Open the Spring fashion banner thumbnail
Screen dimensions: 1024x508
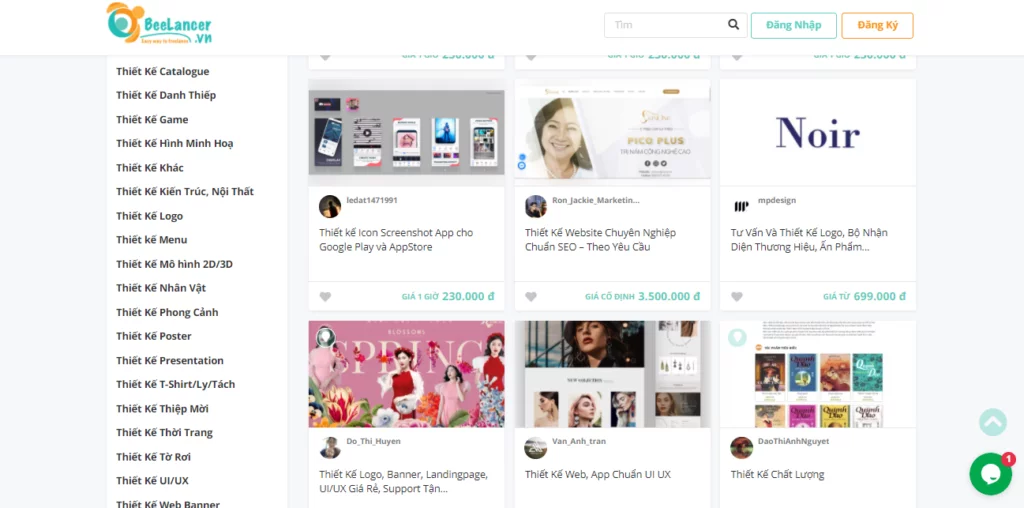406,374
